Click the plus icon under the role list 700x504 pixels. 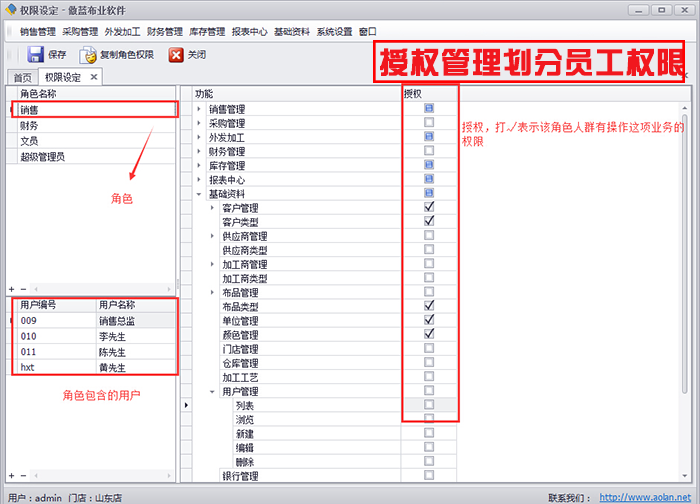(x=11, y=289)
